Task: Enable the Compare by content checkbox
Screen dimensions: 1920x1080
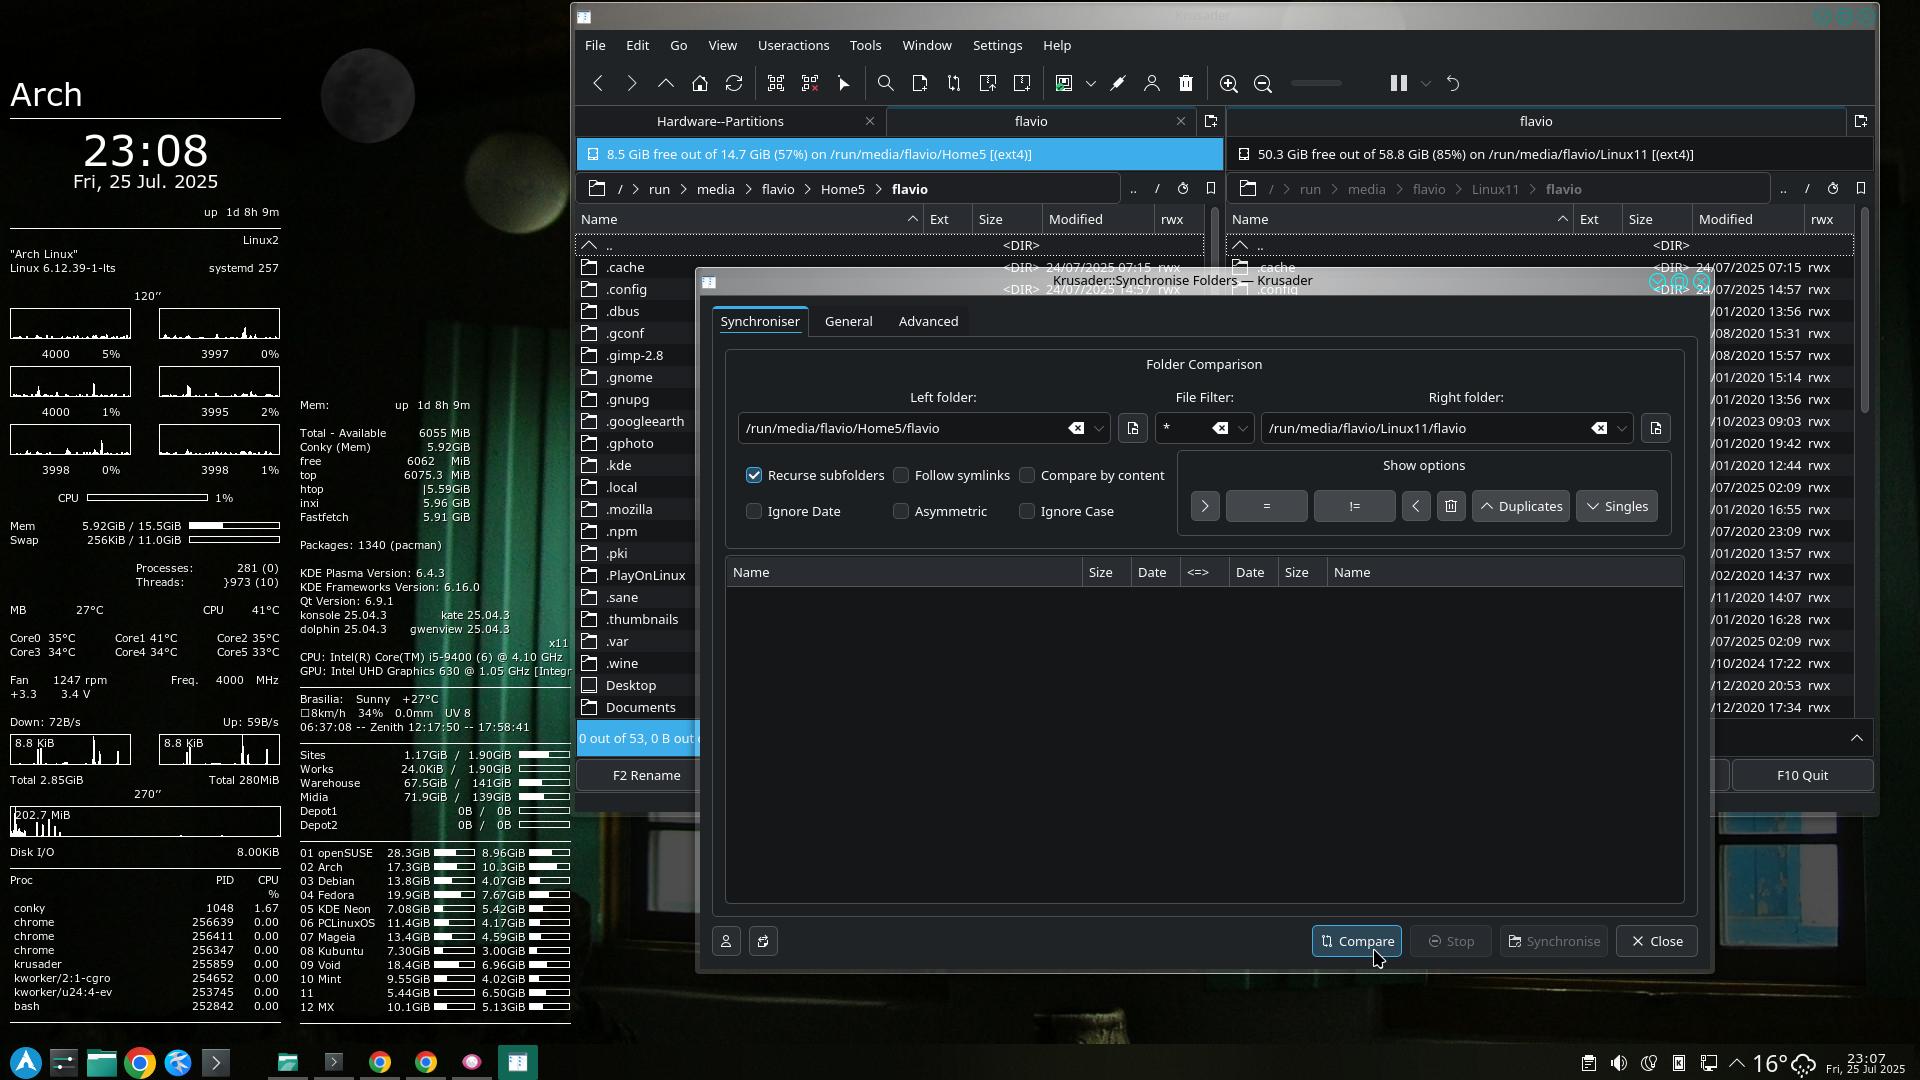Action: [1027, 476]
